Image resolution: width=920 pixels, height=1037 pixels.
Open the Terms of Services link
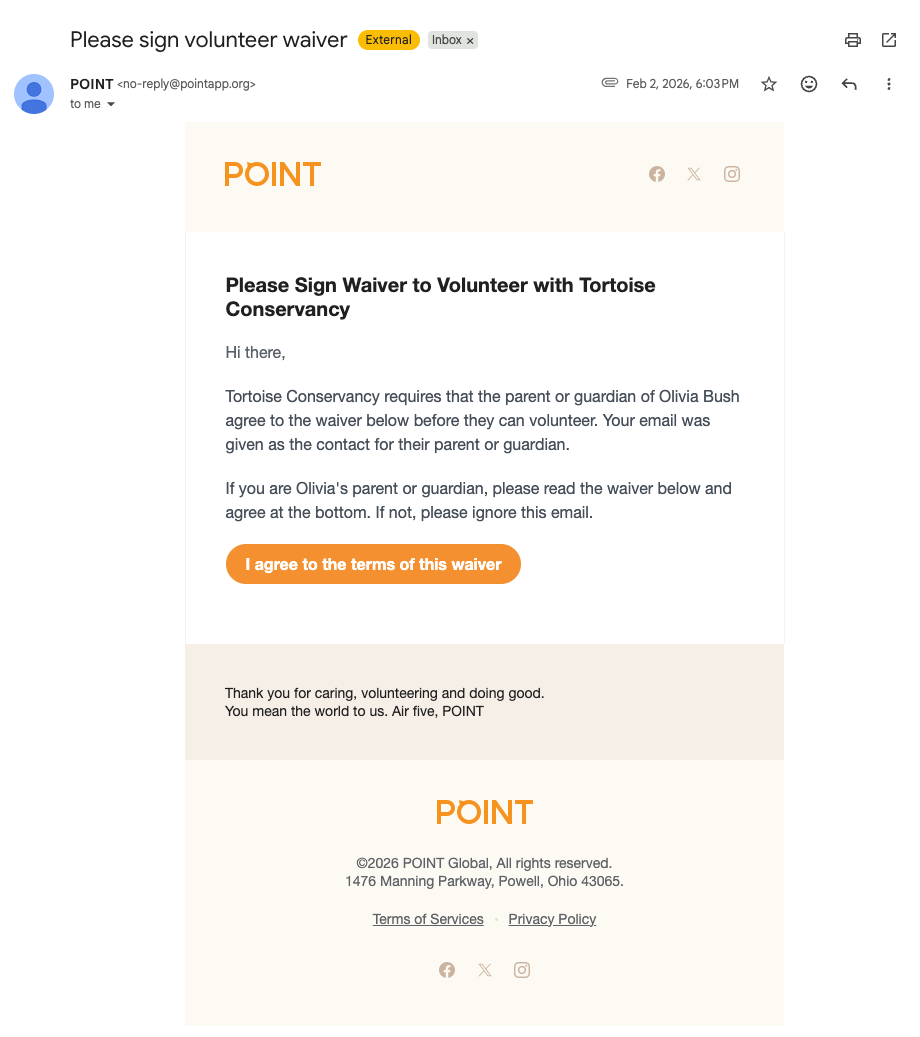pyautogui.click(x=428, y=919)
